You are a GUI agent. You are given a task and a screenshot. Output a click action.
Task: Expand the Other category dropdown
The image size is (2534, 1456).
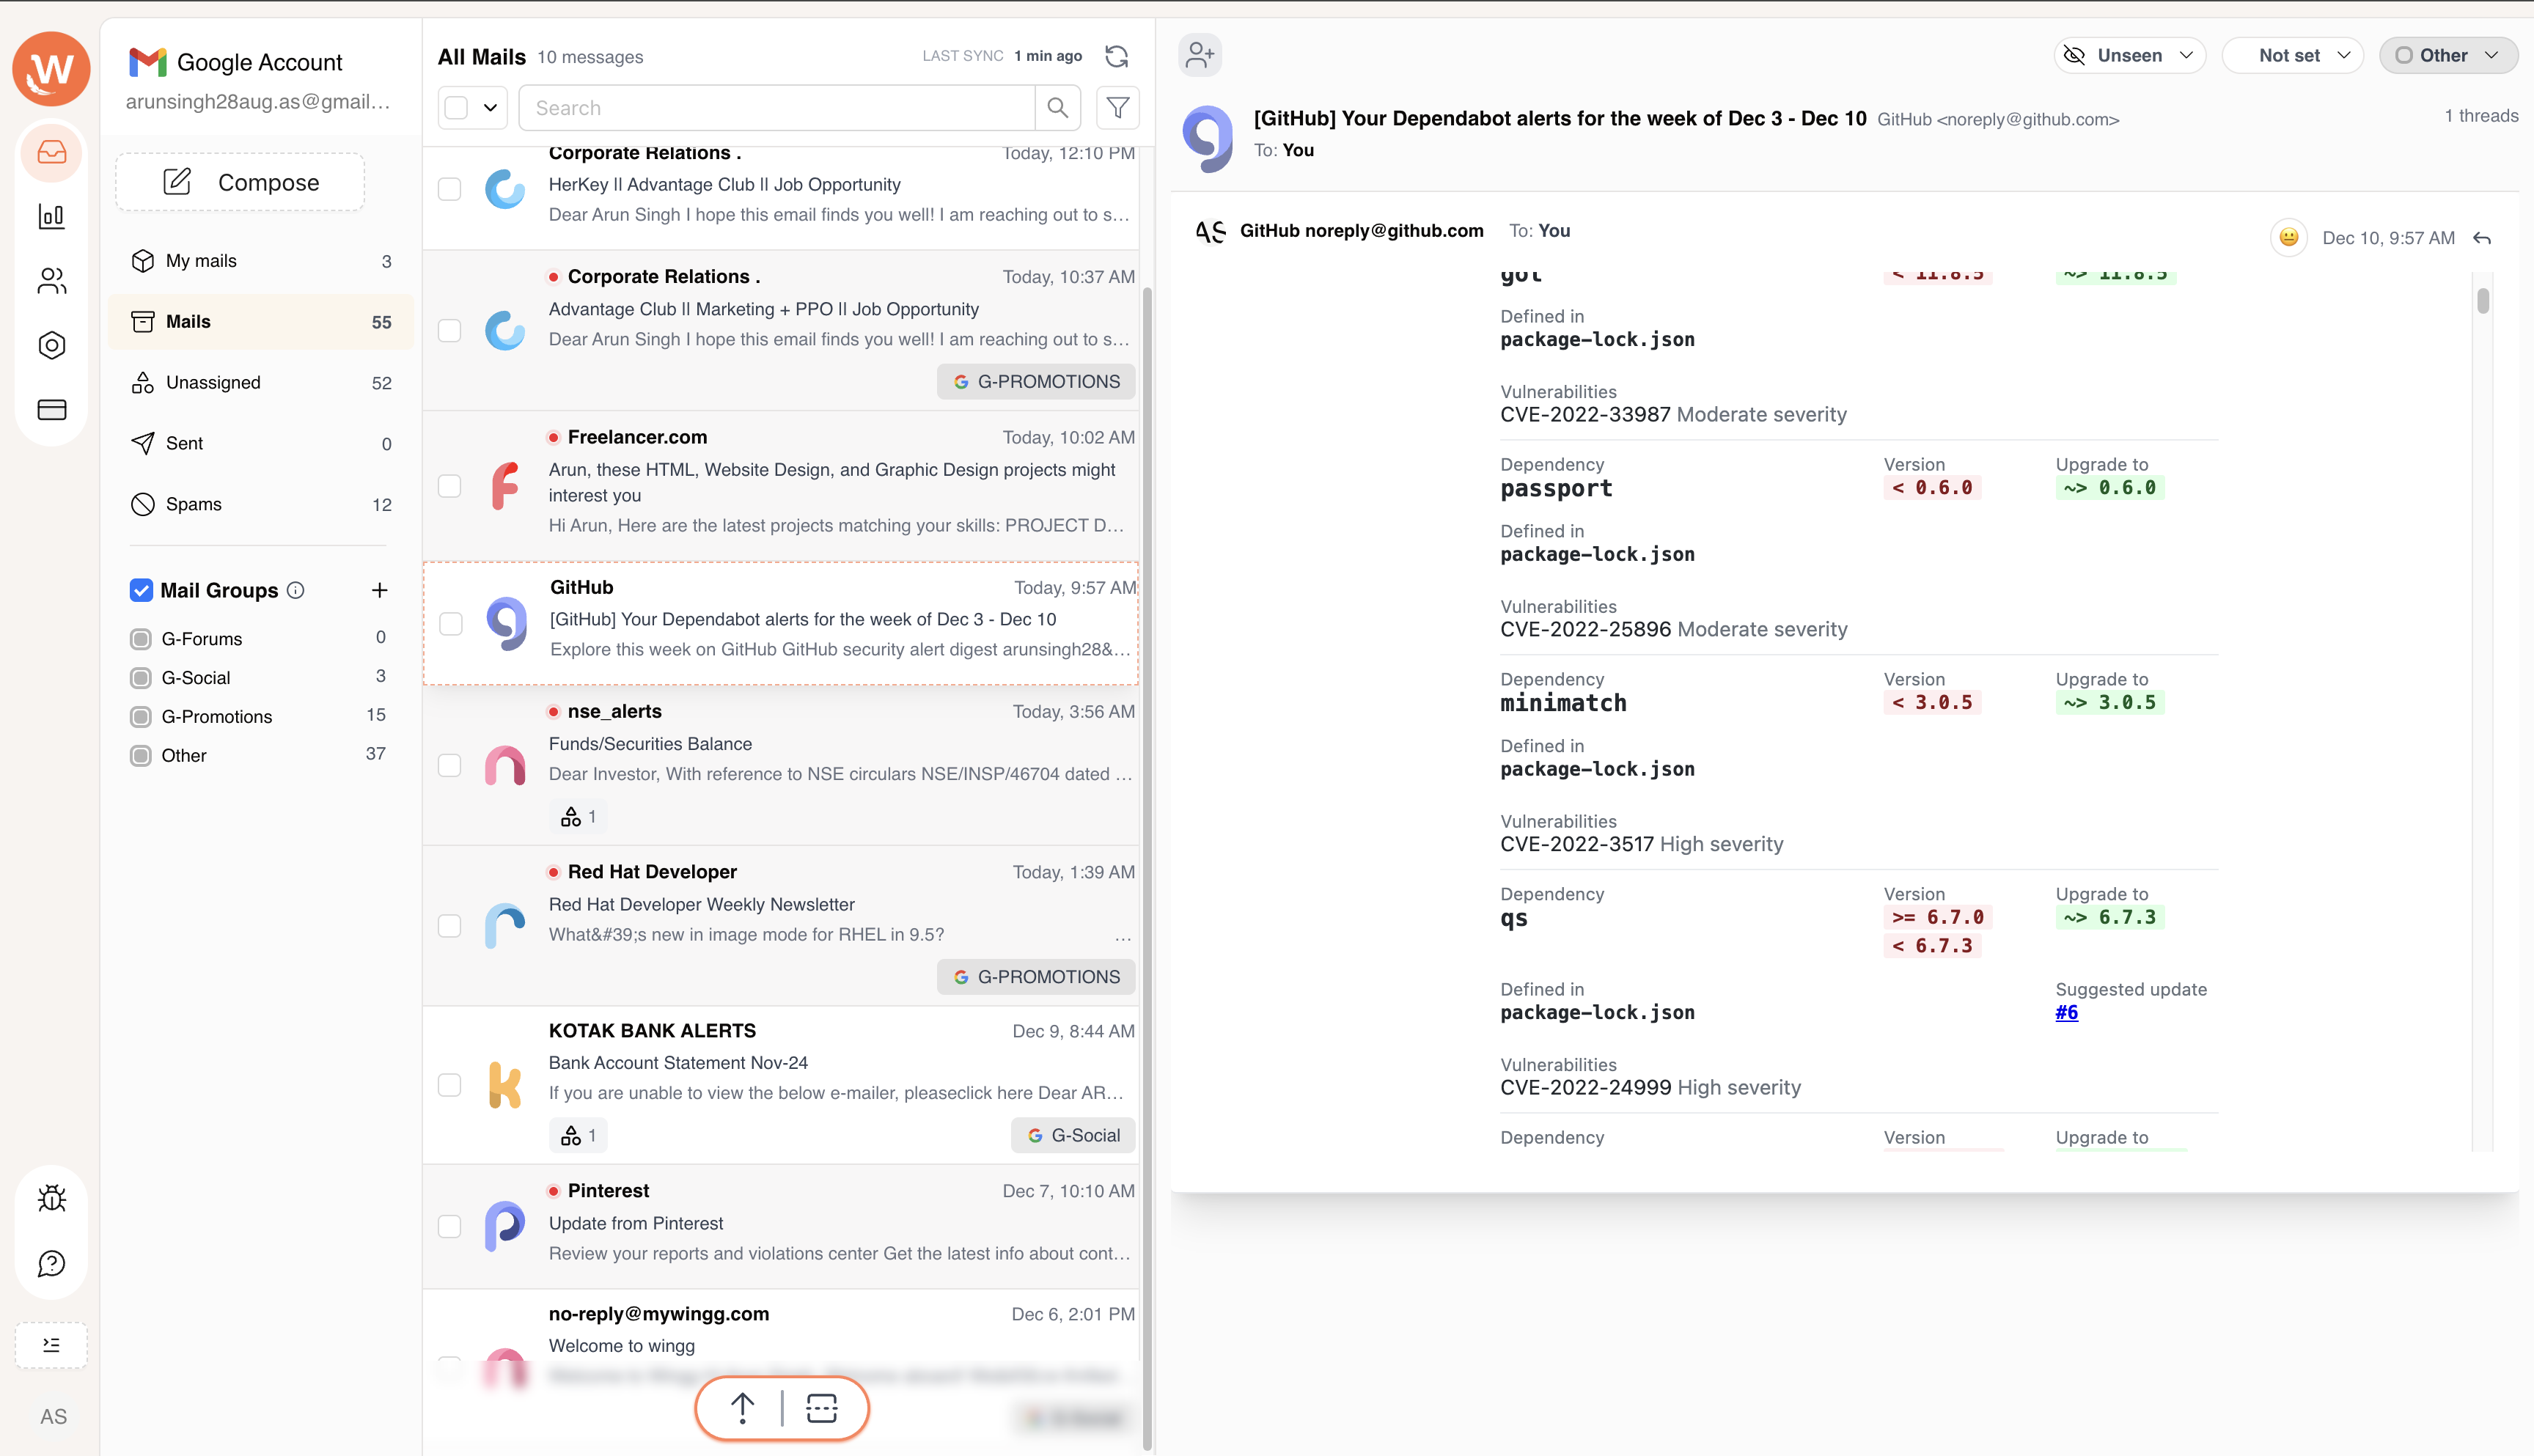click(x=2447, y=56)
